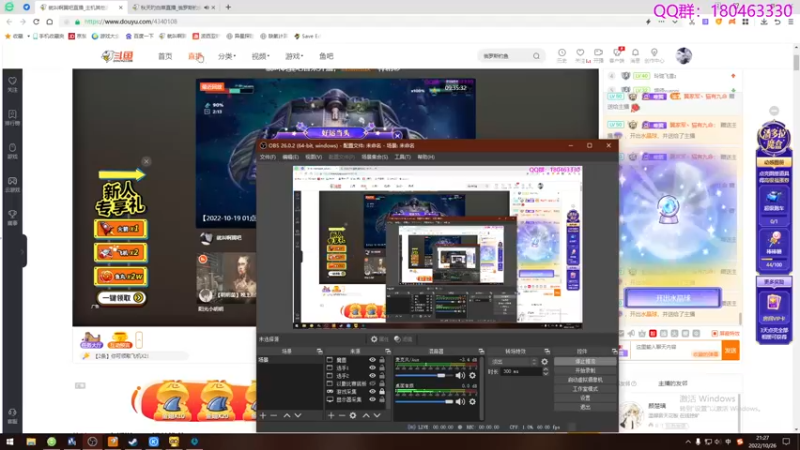The image size is (800, 450).
Task: Toggle lock on 显示器采集 source
Action: [382, 399]
